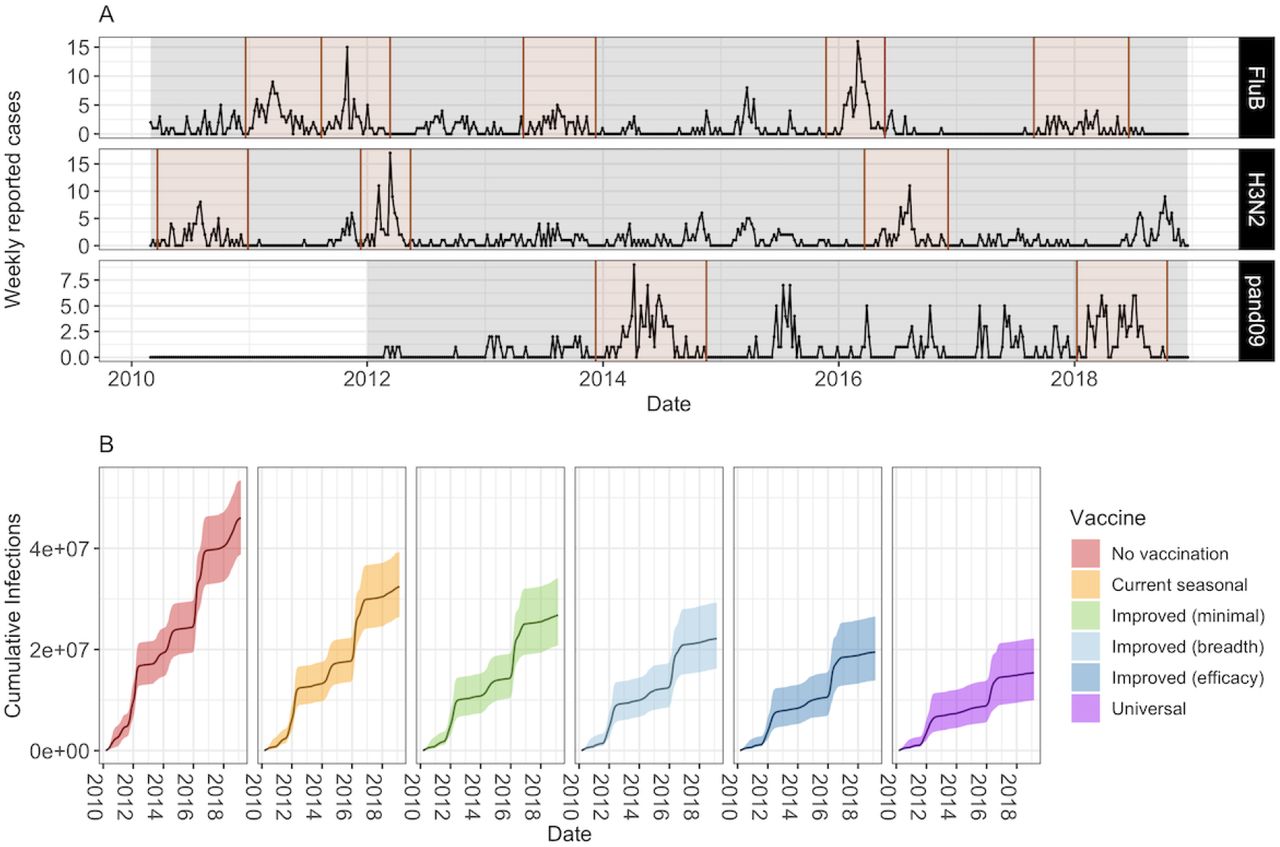Screen dimensions: 1280x847
Task: Click the red No vaccination legend swatch
Action: pos(1084,553)
